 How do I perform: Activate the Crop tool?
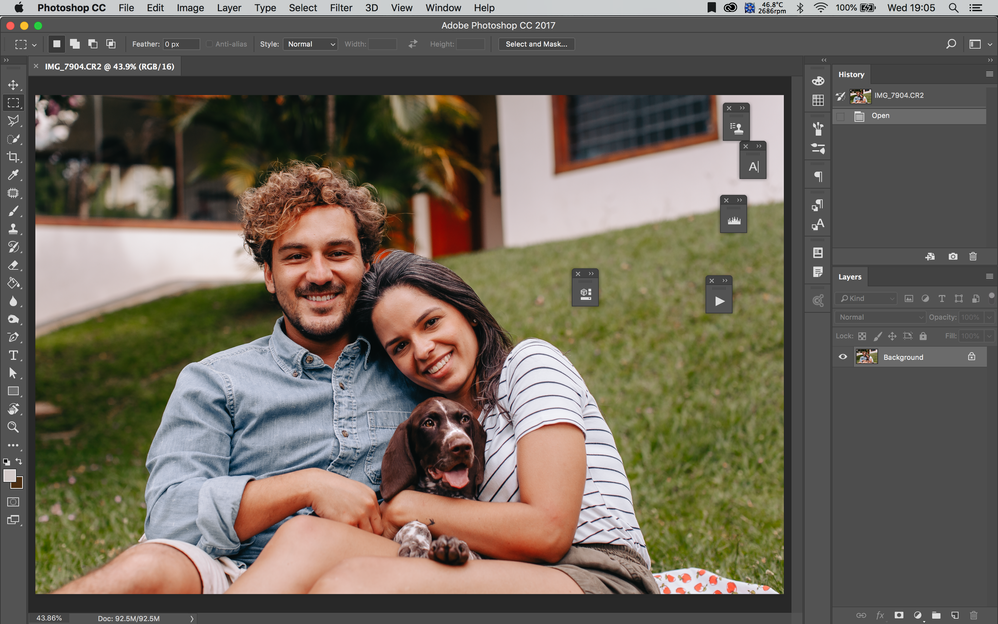click(13, 157)
